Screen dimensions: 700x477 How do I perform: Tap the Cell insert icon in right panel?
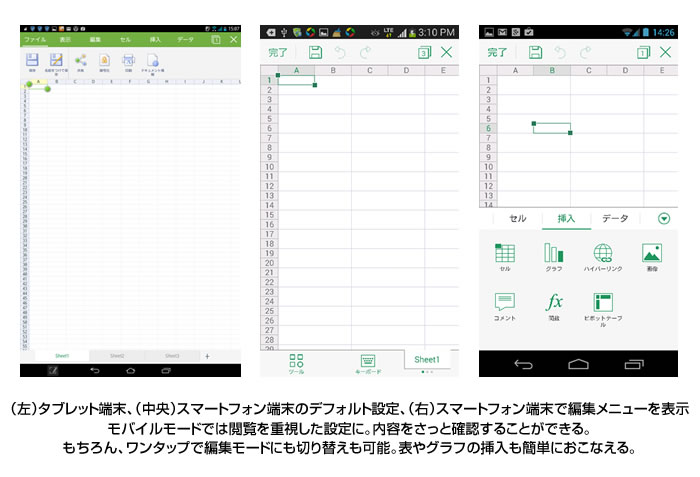coord(505,254)
